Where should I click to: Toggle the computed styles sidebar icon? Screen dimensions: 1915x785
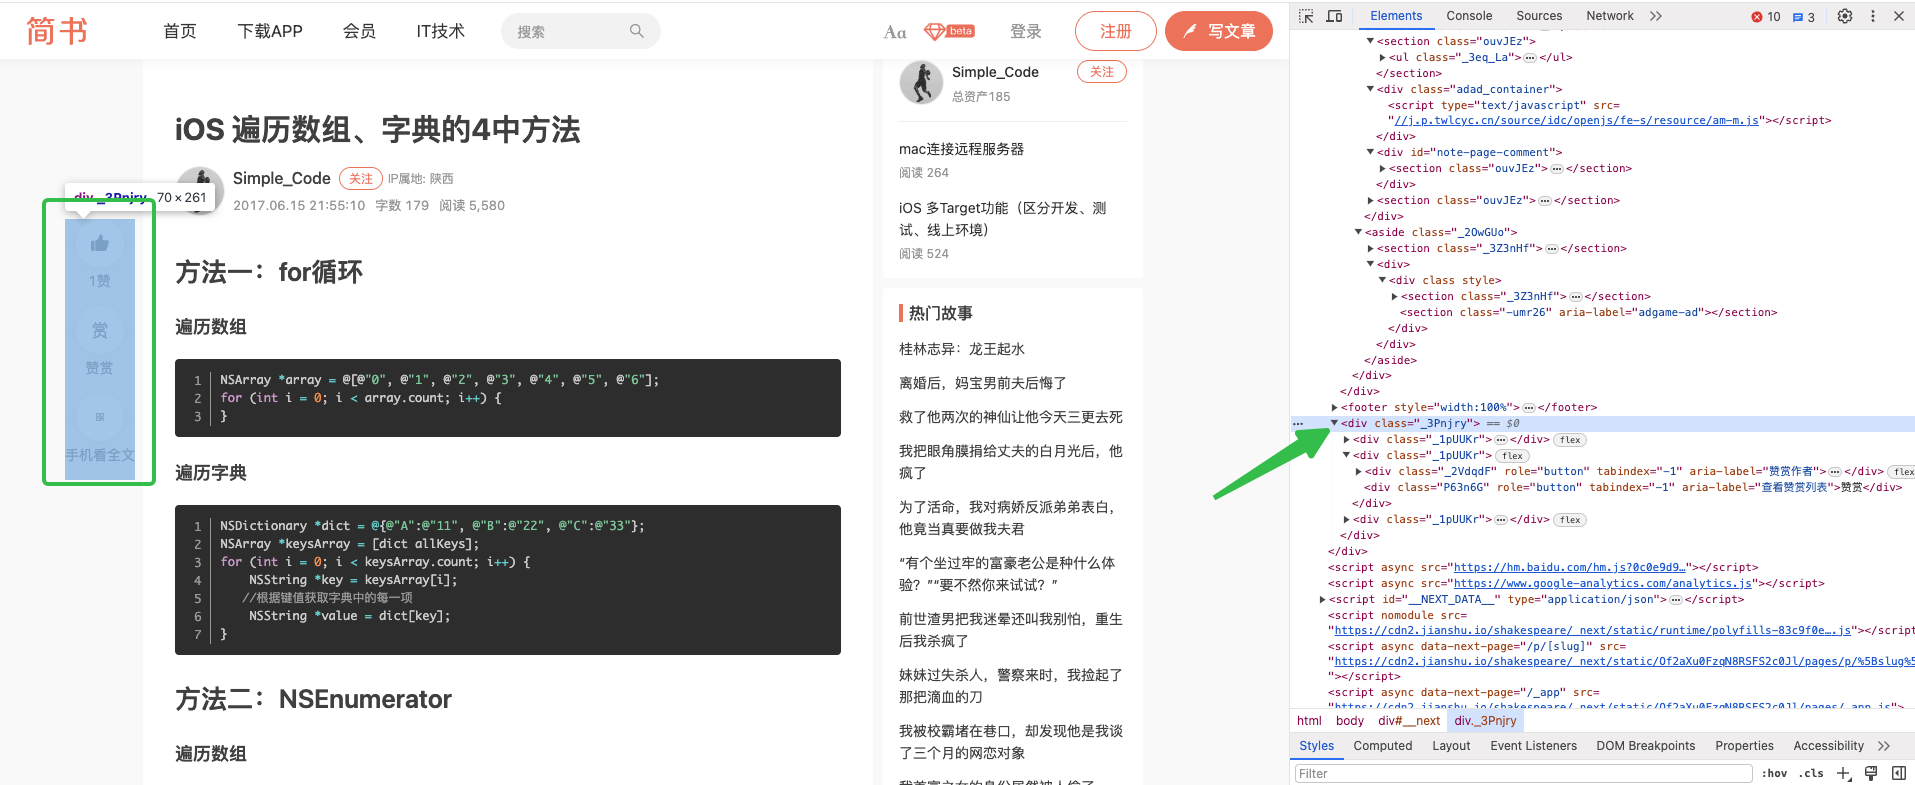[1898, 773]
